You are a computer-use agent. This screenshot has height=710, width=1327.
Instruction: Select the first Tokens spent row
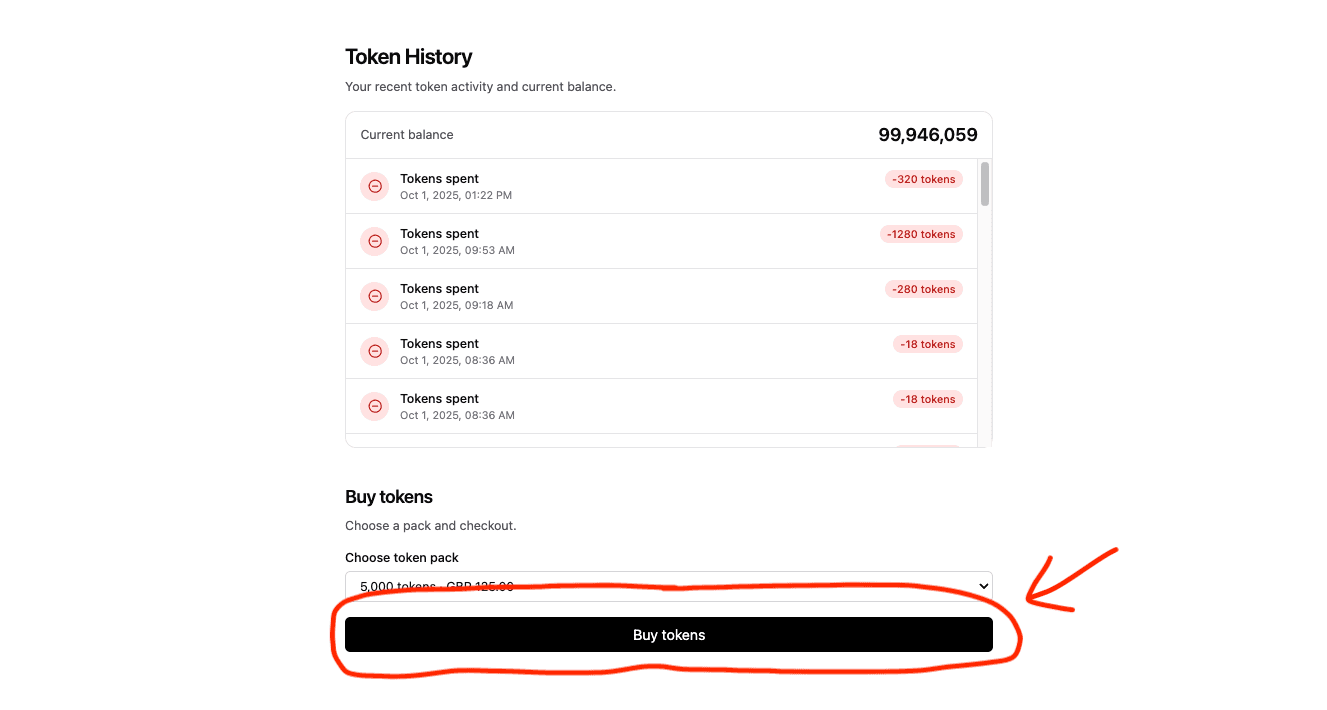click(x=660, y=186)
